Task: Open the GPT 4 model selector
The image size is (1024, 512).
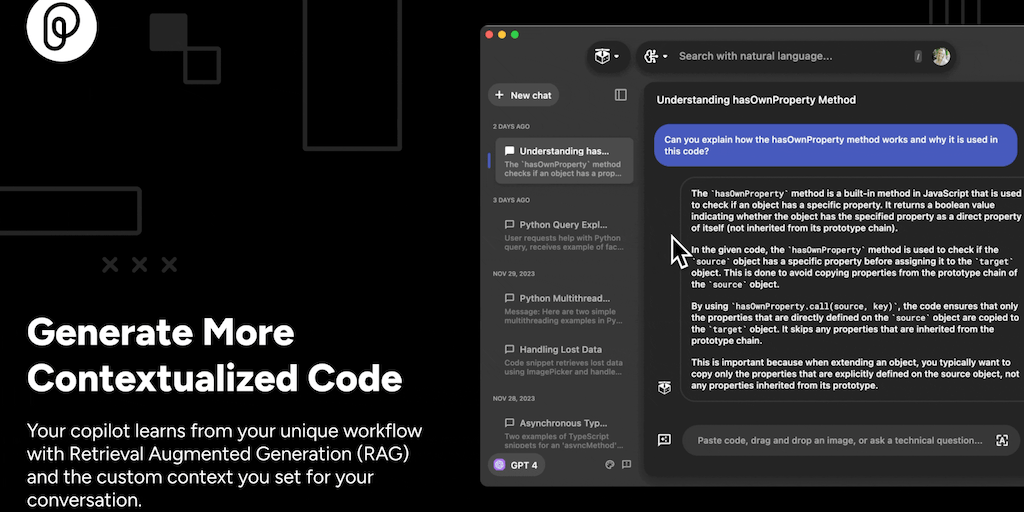Action: pos(517,465)
